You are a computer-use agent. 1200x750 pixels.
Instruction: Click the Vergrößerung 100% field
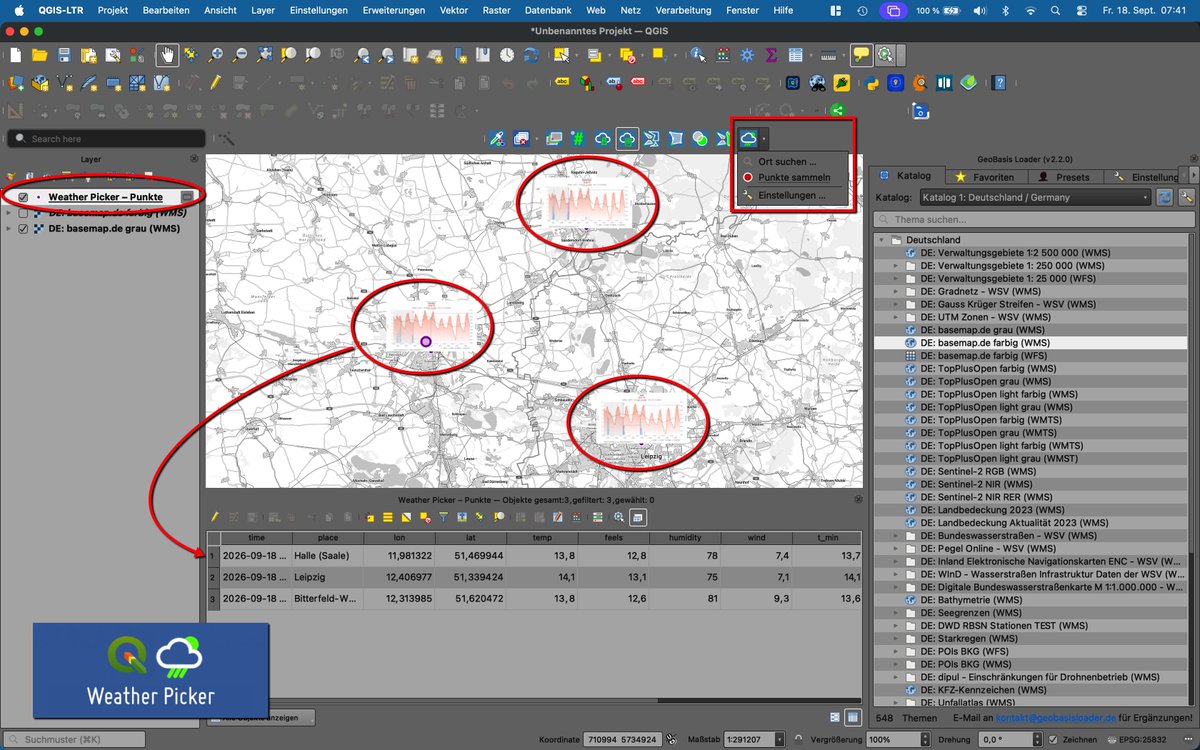(x=896, y=739)
